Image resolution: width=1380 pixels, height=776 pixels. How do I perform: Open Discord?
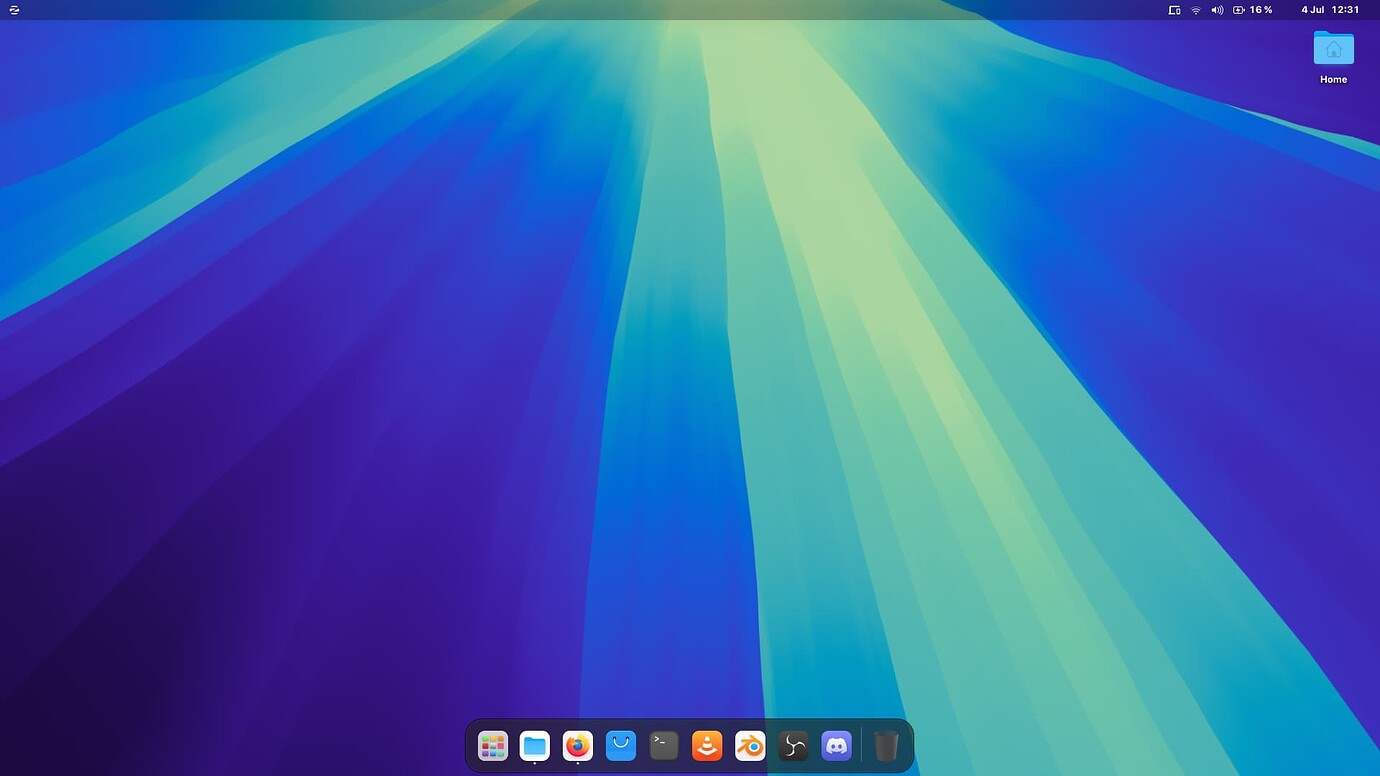[x=835, y=745]
